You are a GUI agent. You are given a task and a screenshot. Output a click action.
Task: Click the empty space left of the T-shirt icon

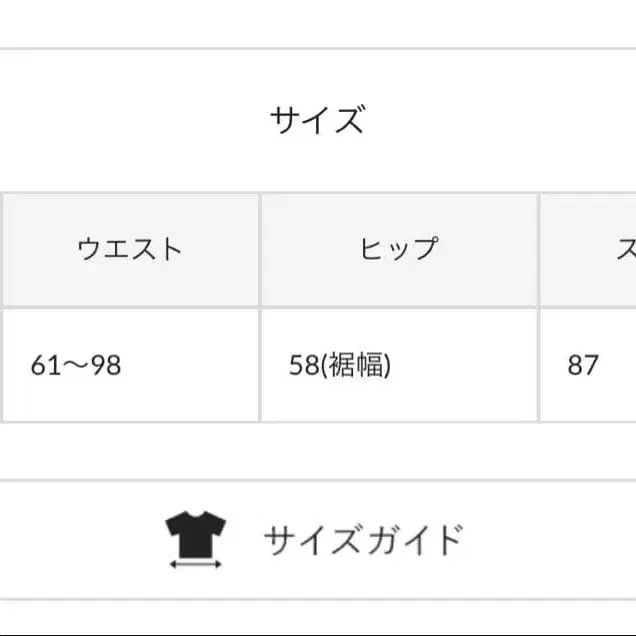80,540
